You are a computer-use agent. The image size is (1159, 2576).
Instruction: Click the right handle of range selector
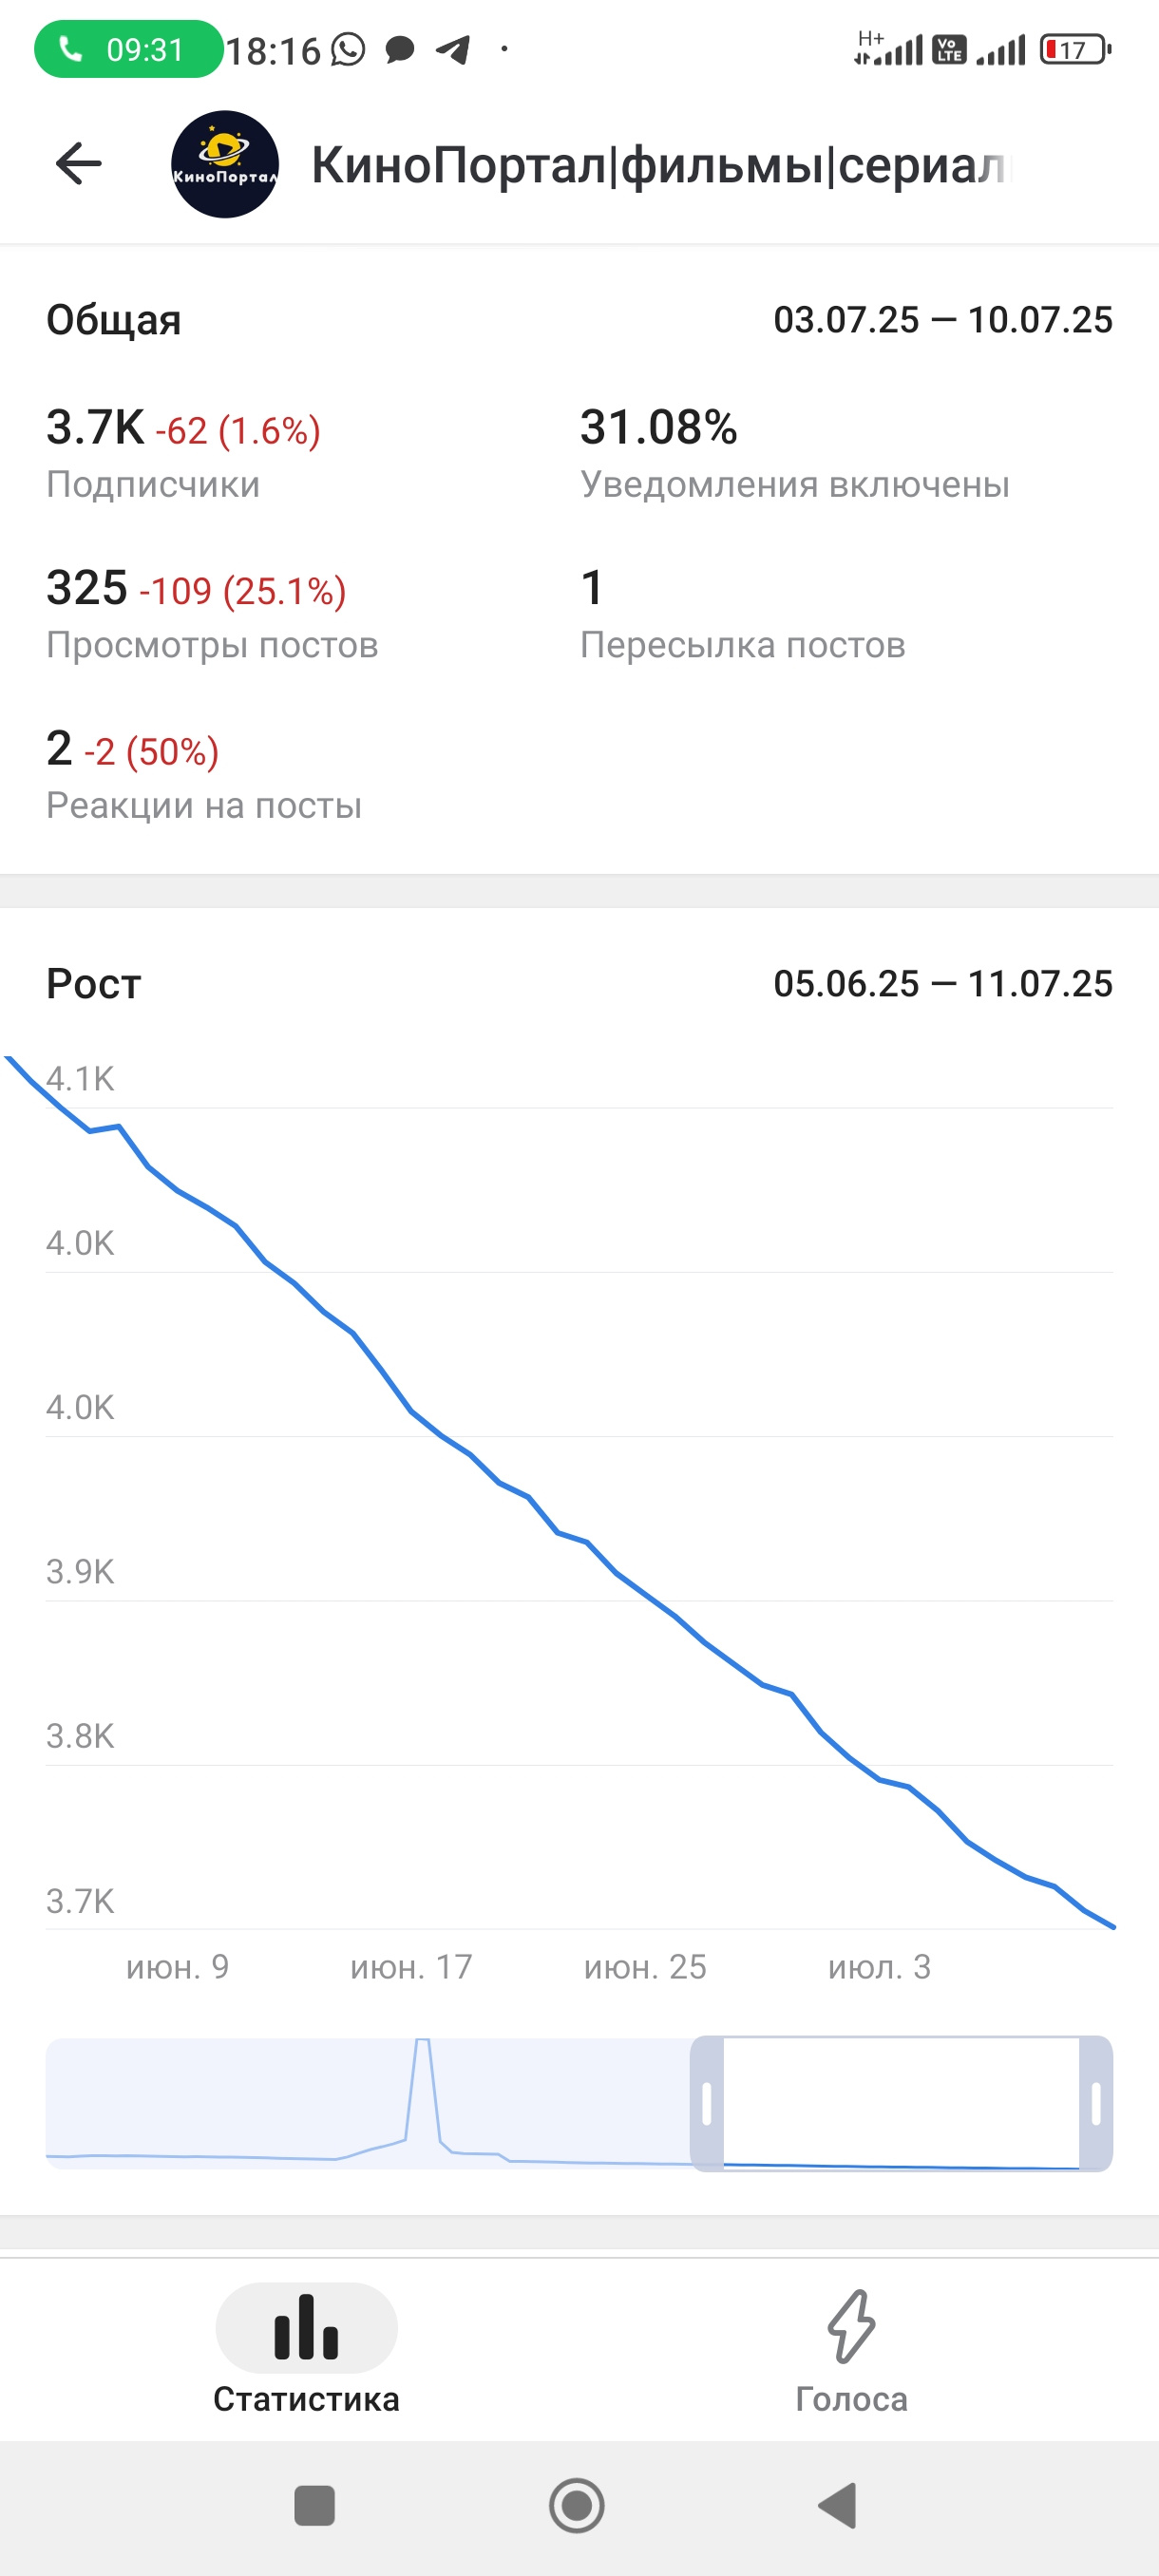tap(1096, 2103)
